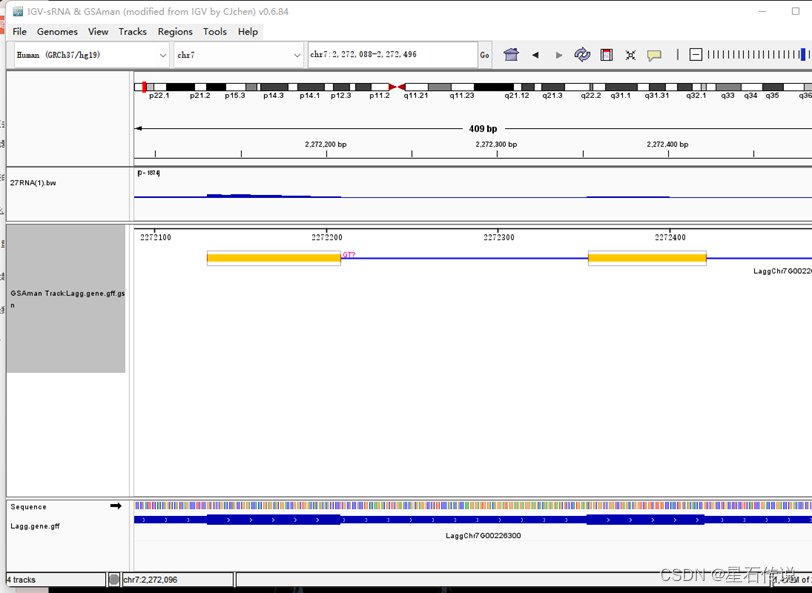This screenshot has width=812, height=593.
Task: Click the 409 bp span label
Action: 483,128
